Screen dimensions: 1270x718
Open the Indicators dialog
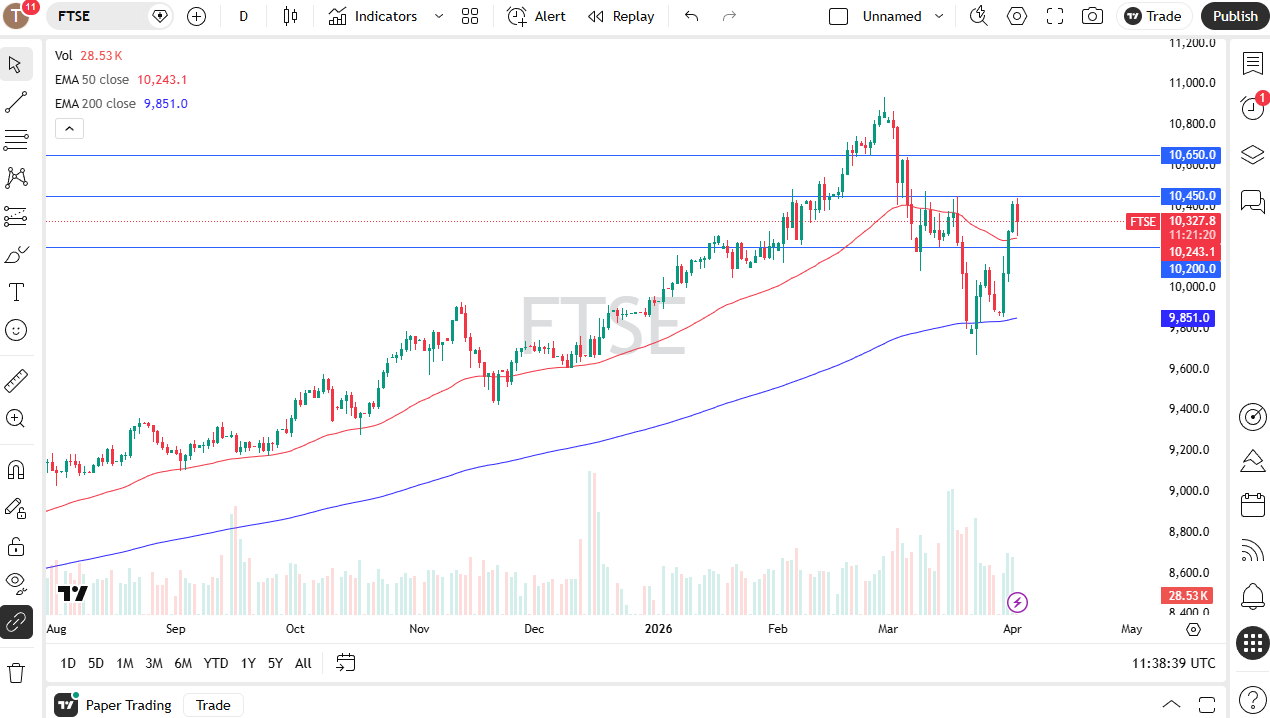pos(373,16)
